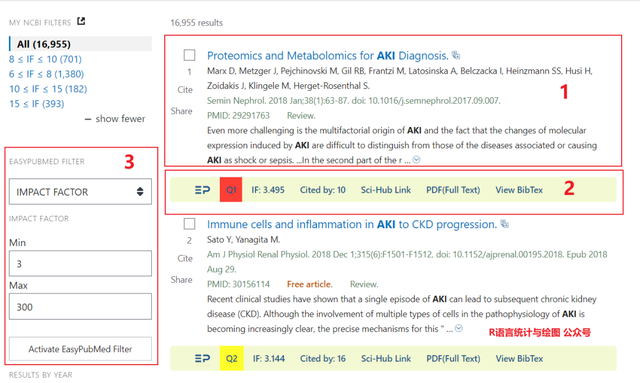Click EasyPubMed EP logo in Q2 bar

pyautogui.click(x=202, y=359)
